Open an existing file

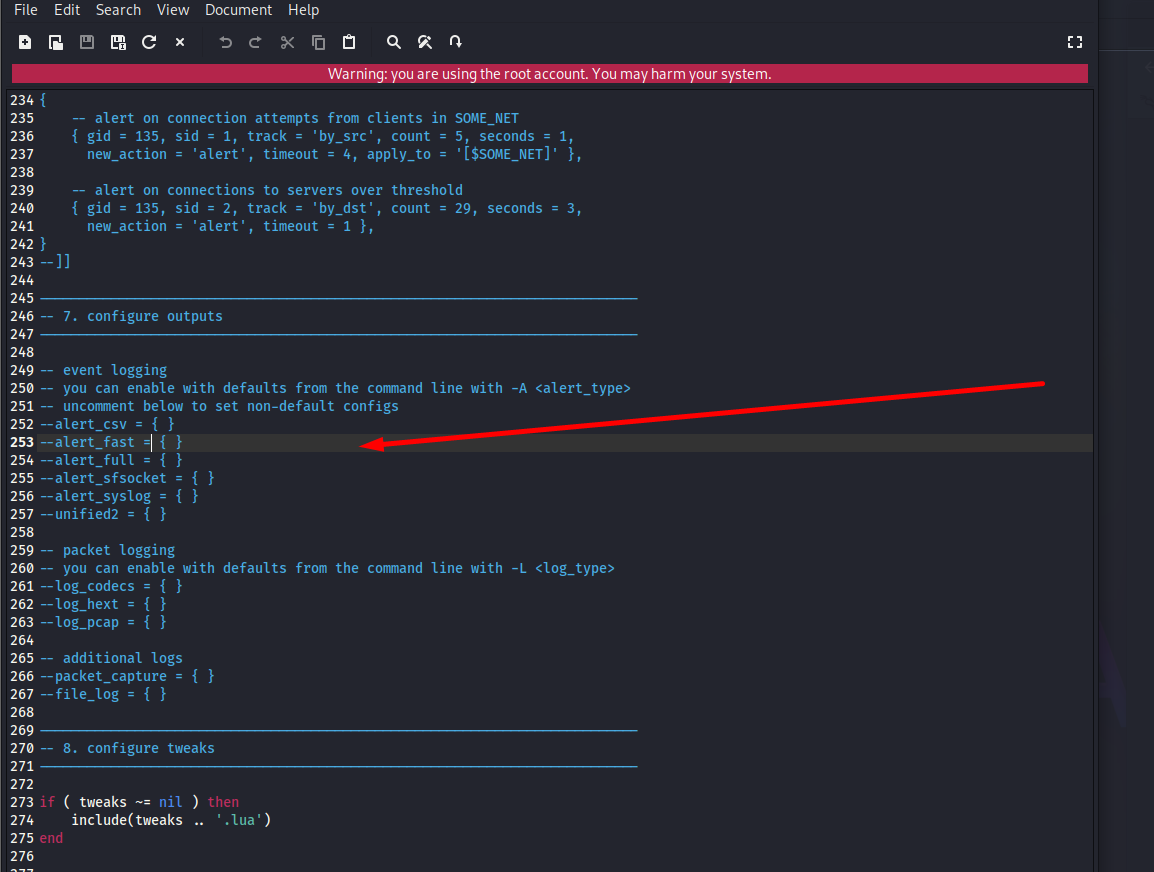(56, 42)
